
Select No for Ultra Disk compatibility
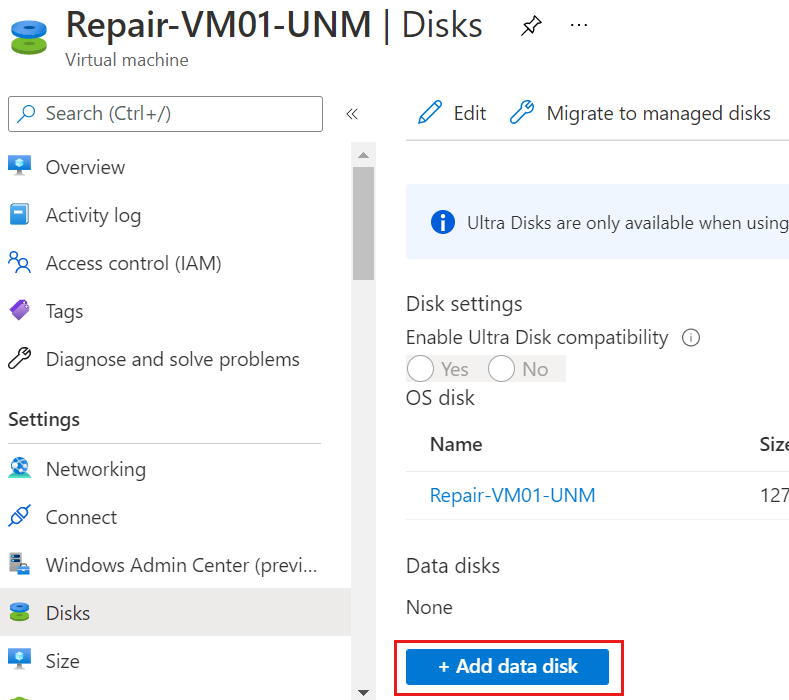[501, 369]
